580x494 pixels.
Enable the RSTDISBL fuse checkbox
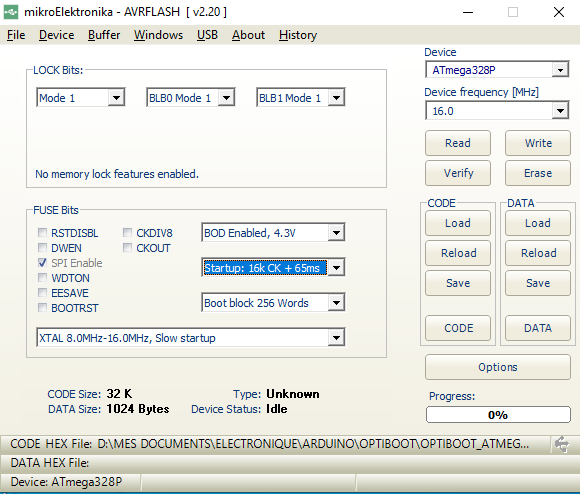[x=43, y=233]
